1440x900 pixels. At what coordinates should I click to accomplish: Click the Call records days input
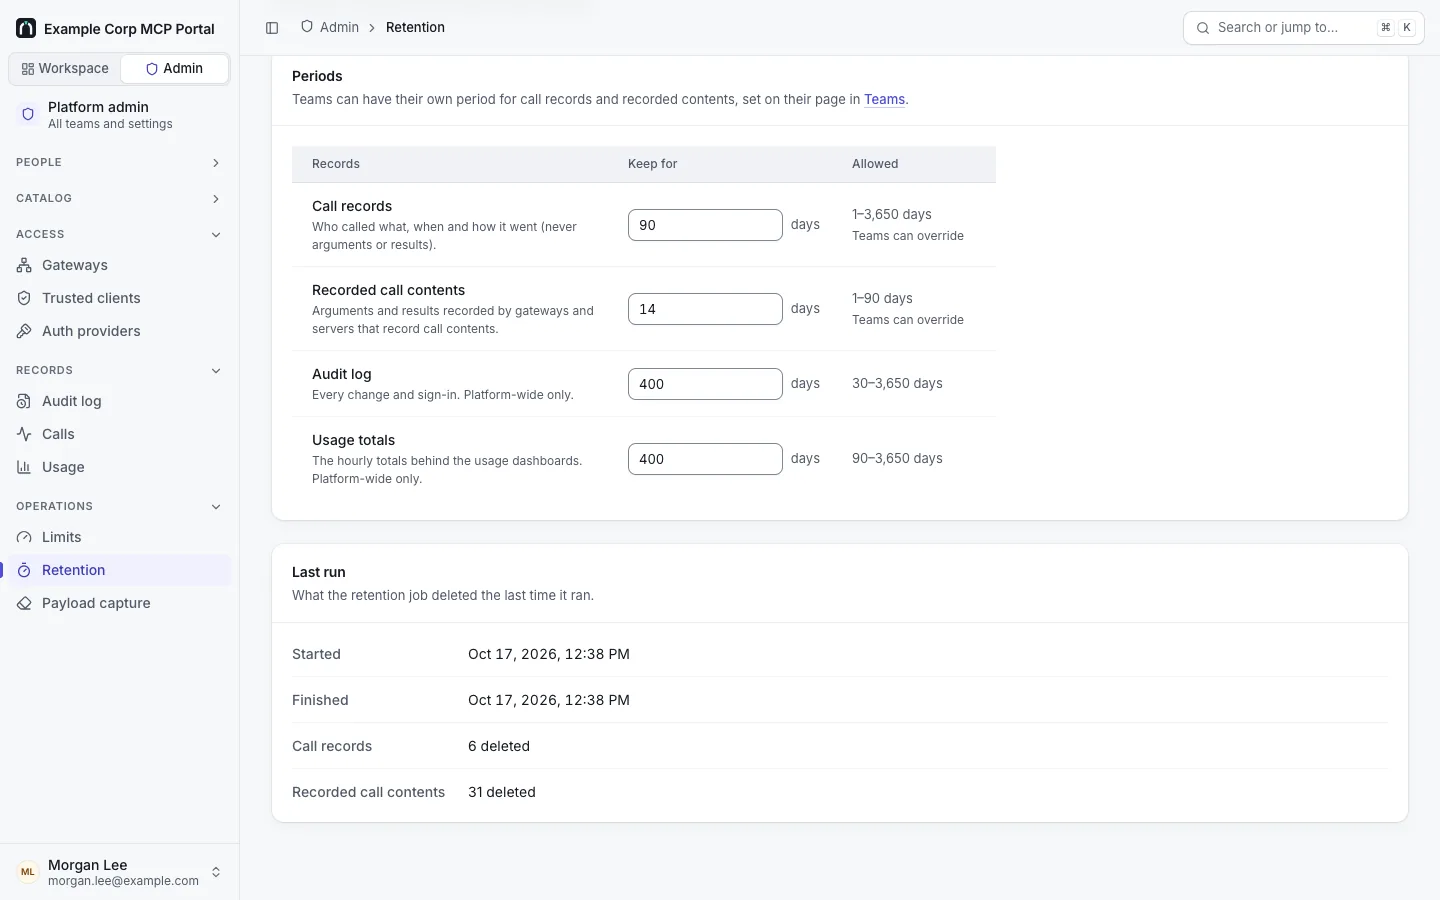click(705, 225)
